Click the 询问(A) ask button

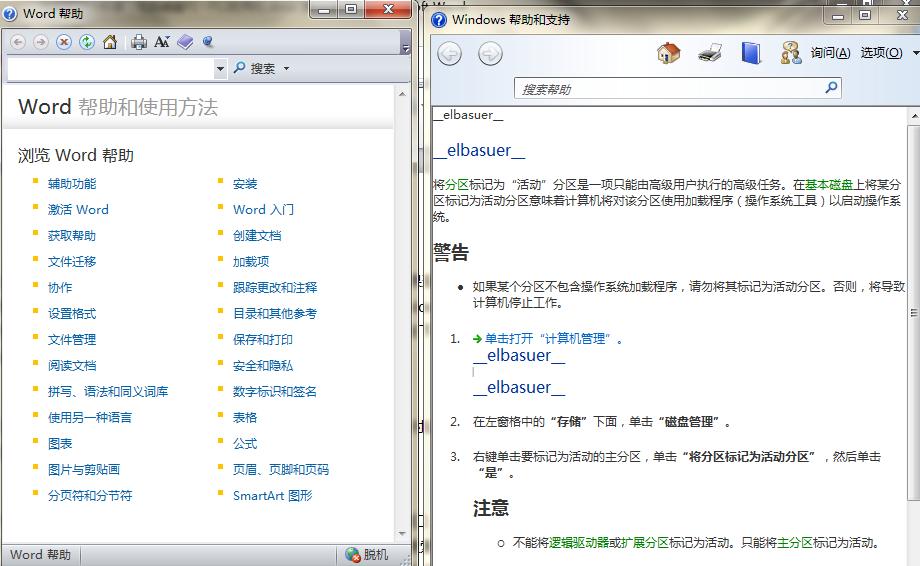click(x=830, y=53)
